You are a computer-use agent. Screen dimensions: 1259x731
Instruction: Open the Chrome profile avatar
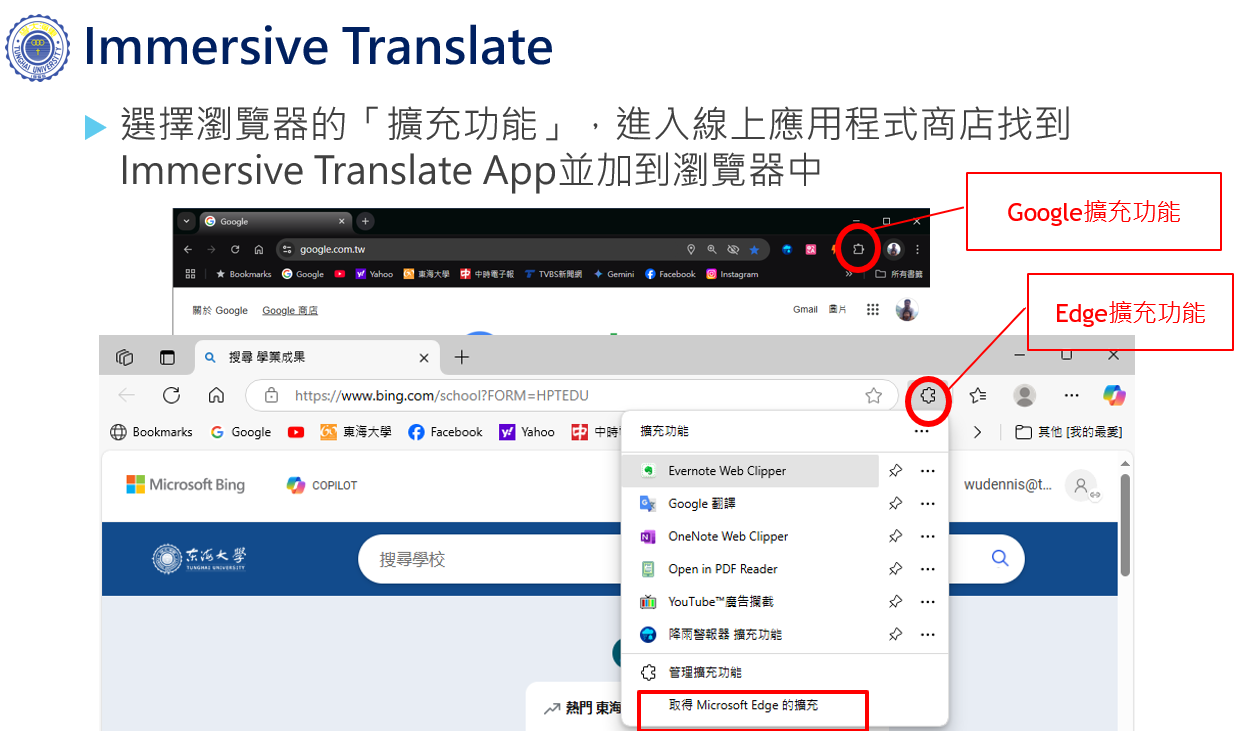tap(893, 249)
